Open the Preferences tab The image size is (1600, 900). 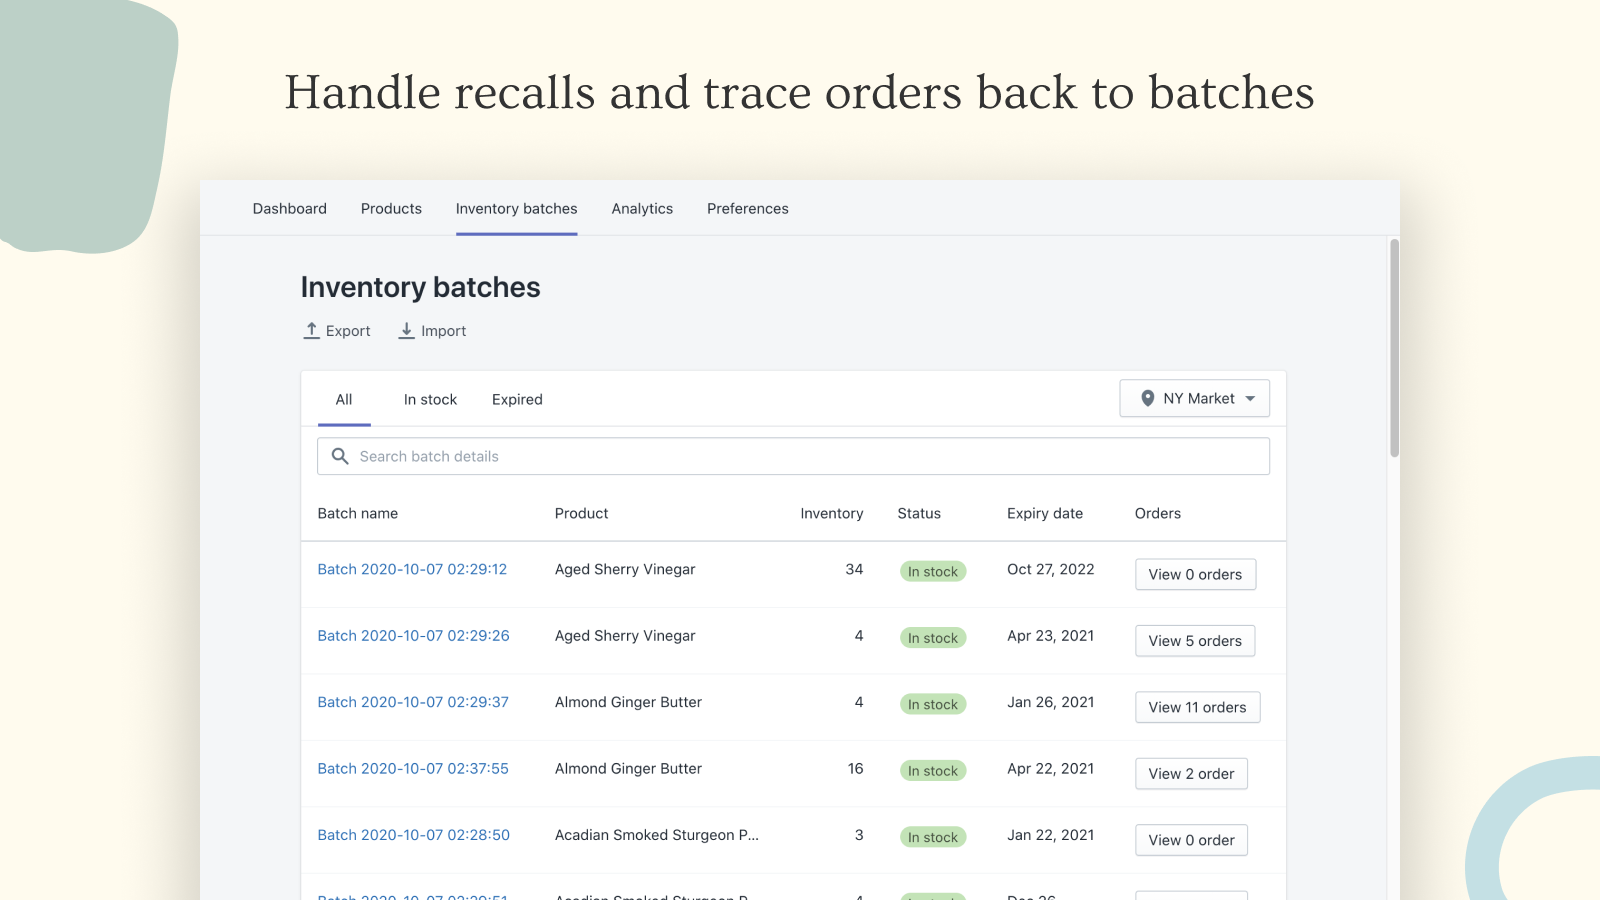747,208
